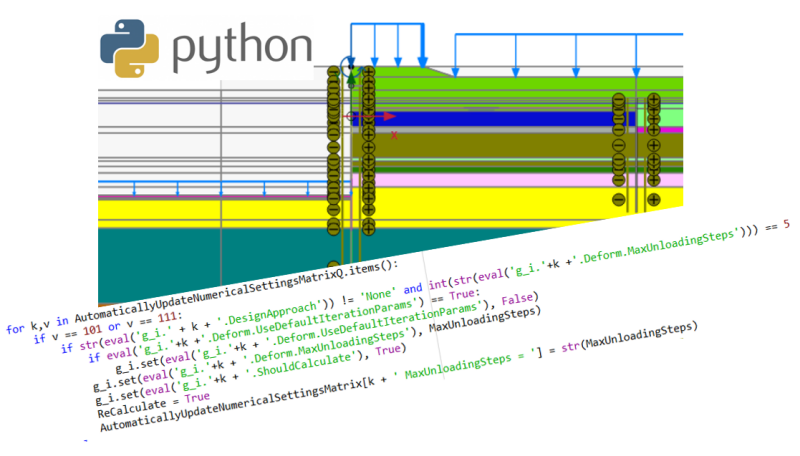Select the lowest minus interface circle at right
The width and height of the screenshot is (800, 456).
coord(619,199)
